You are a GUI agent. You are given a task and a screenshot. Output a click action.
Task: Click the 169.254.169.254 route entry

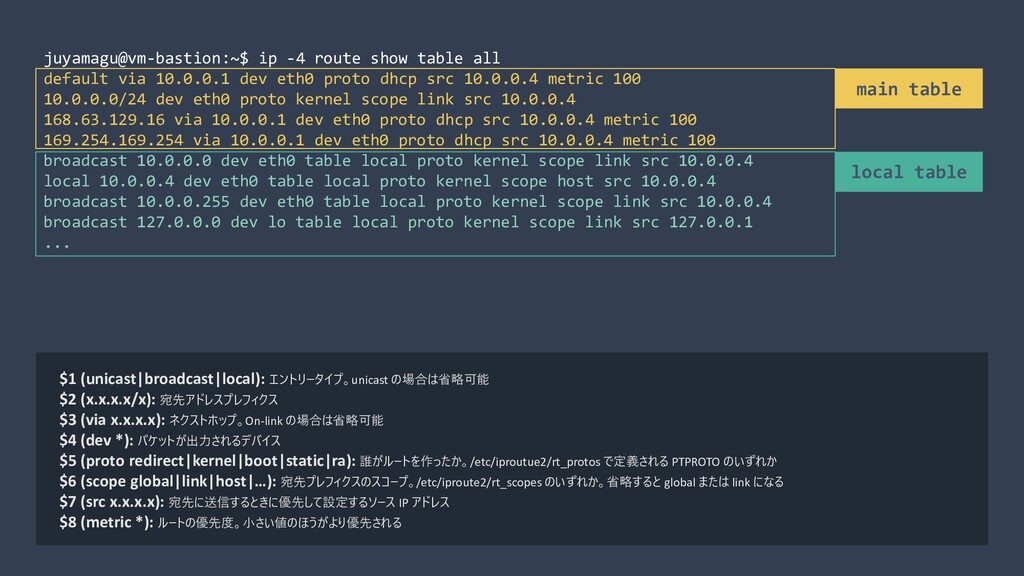coord(379,140)
